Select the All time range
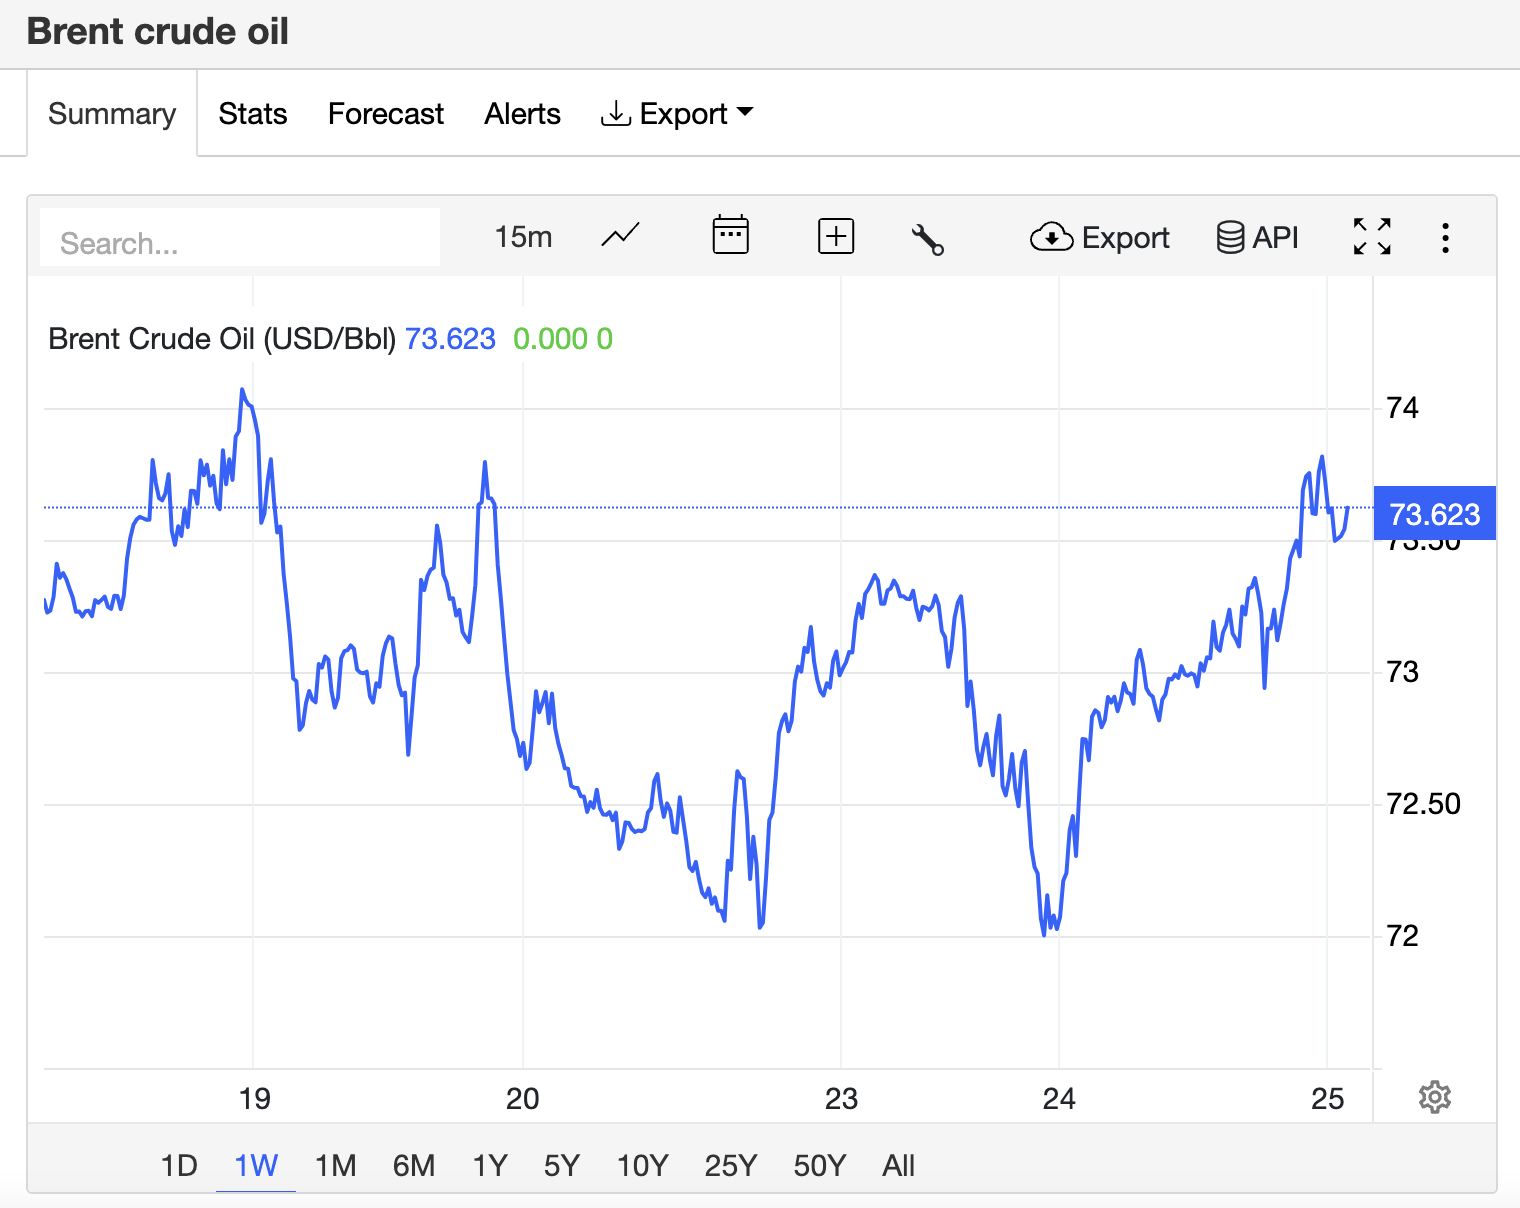The image size is (1520, 1208). click(x=899, y=1166)
